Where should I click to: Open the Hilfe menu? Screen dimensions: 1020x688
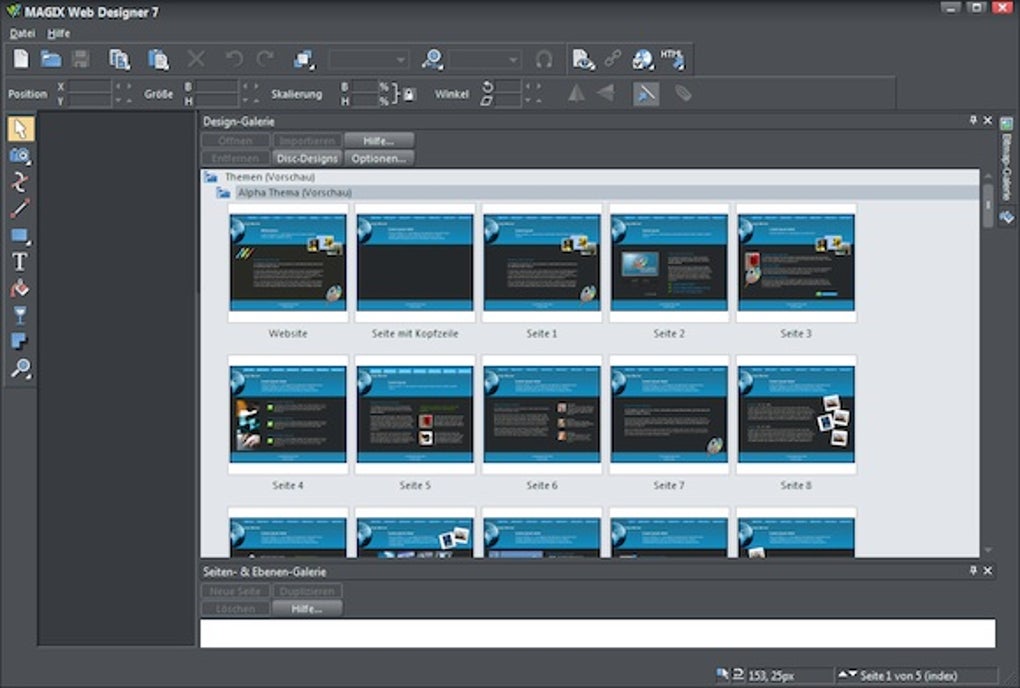coord(59,33)
